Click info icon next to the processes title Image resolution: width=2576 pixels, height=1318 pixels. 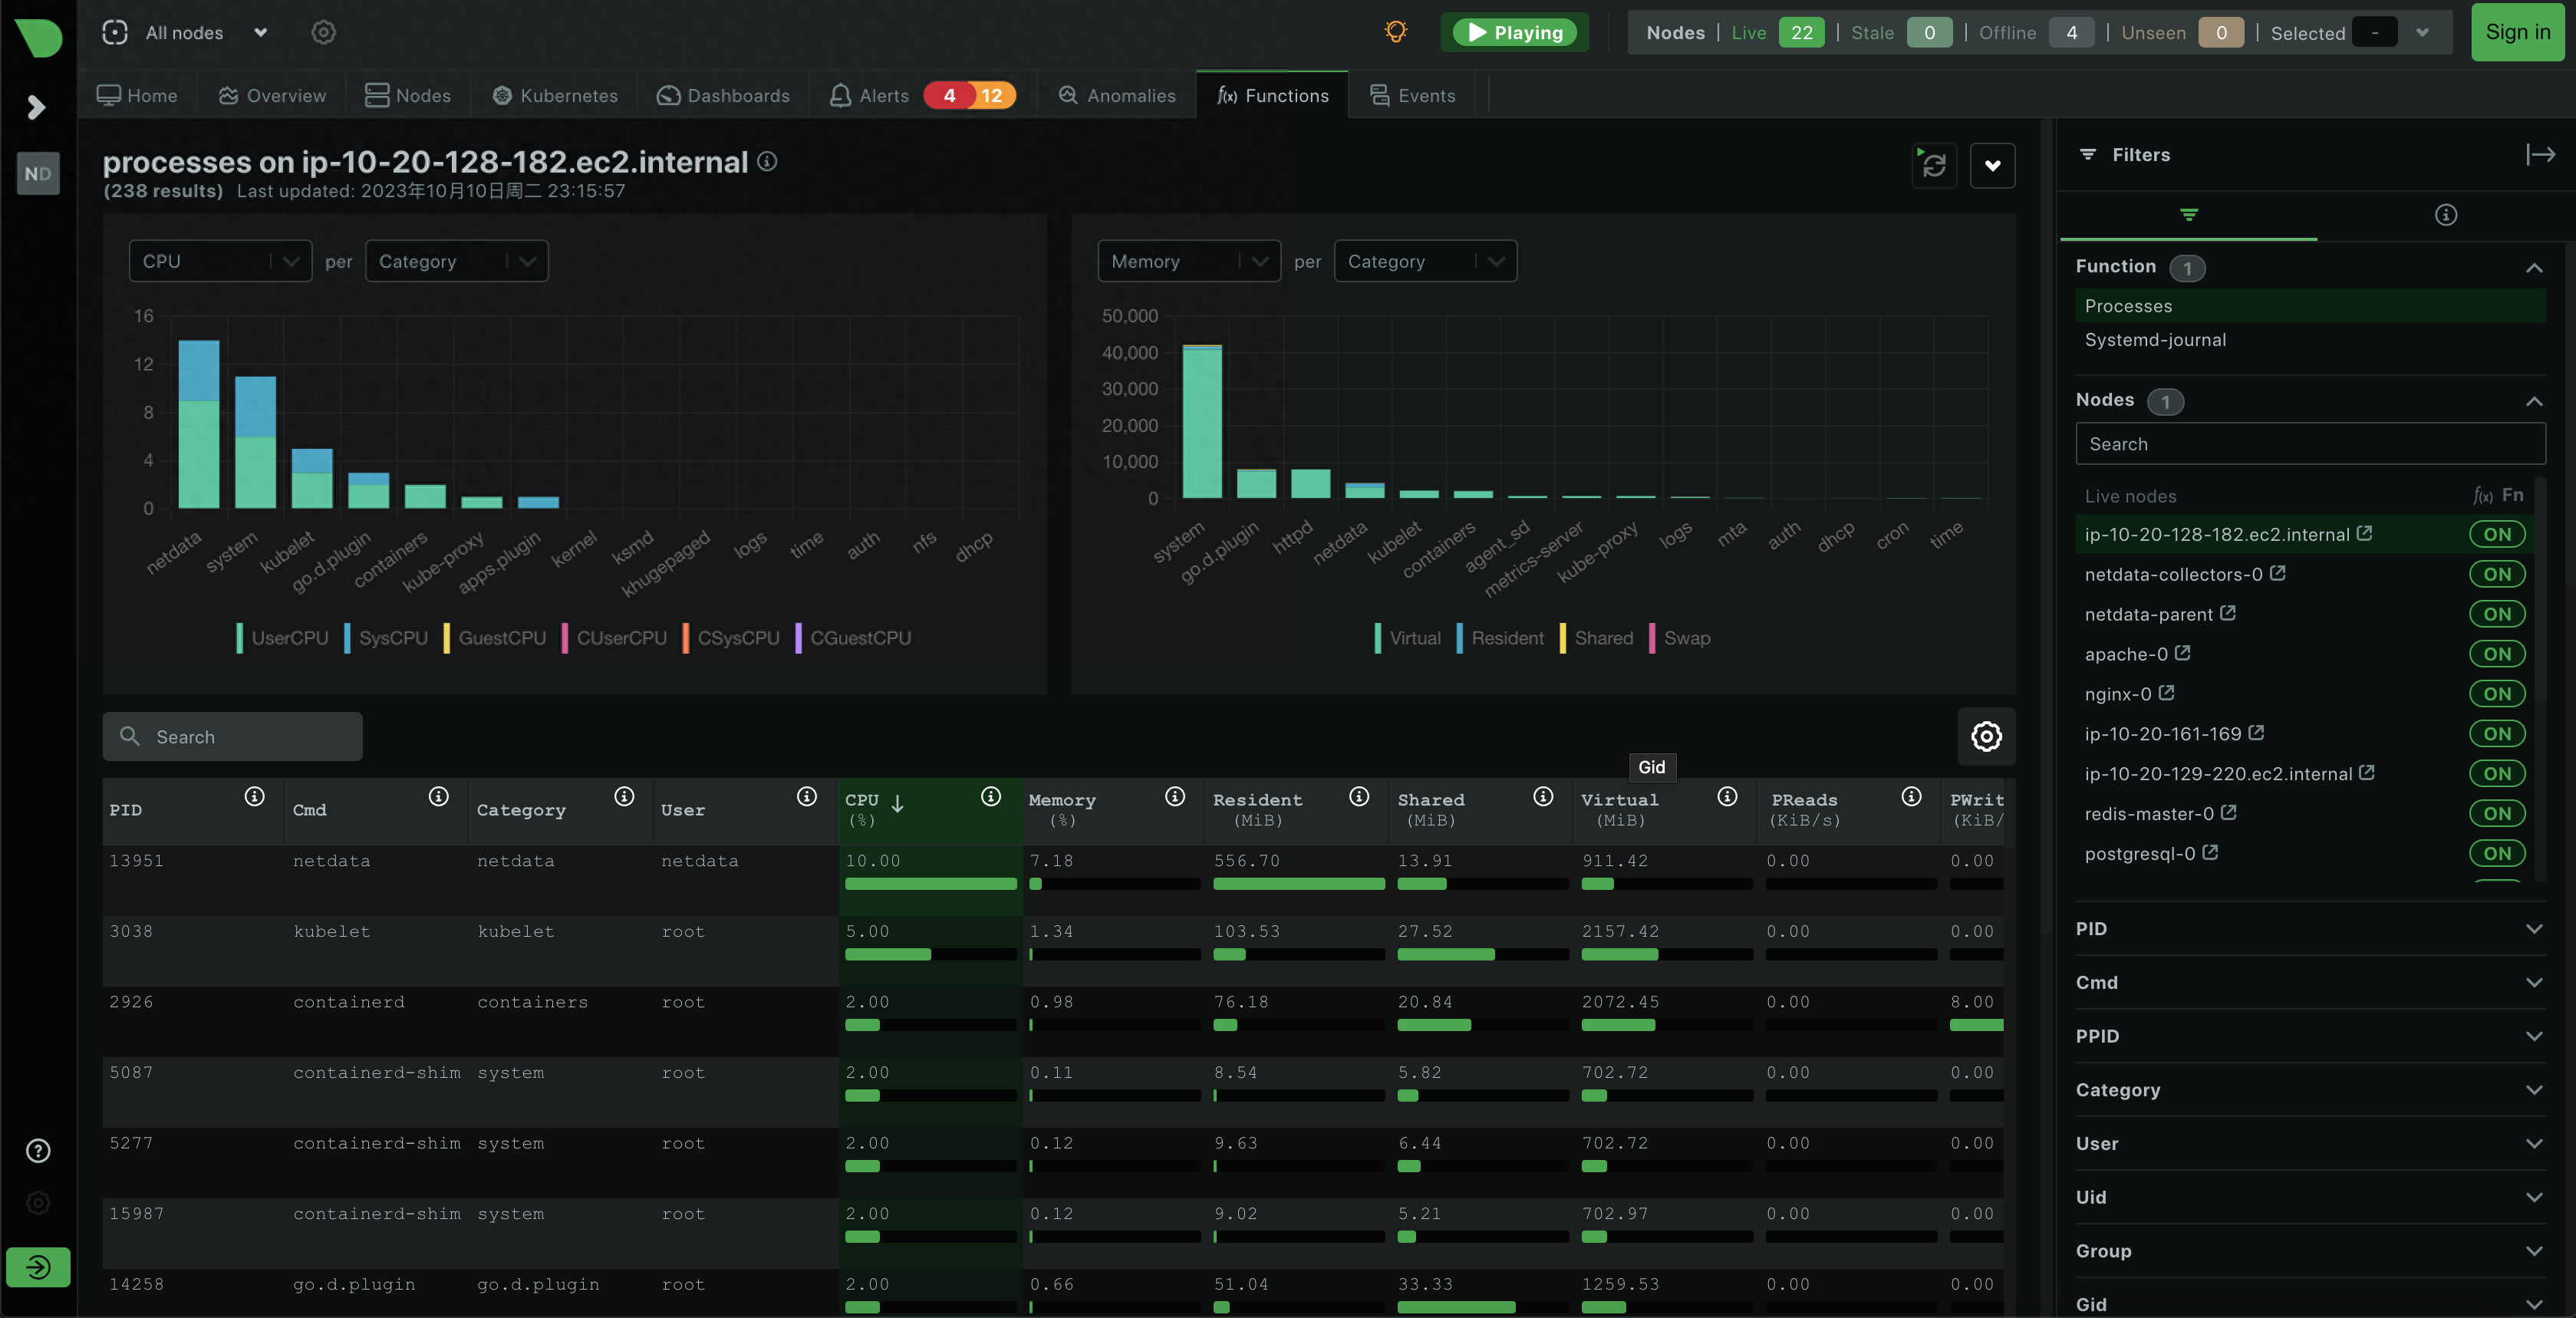767,161
